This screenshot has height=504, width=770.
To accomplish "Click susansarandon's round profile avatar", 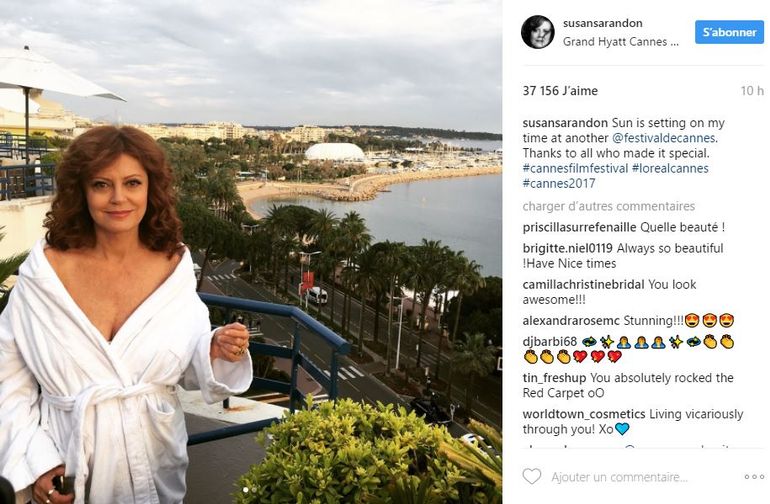I will click(537, 32).
